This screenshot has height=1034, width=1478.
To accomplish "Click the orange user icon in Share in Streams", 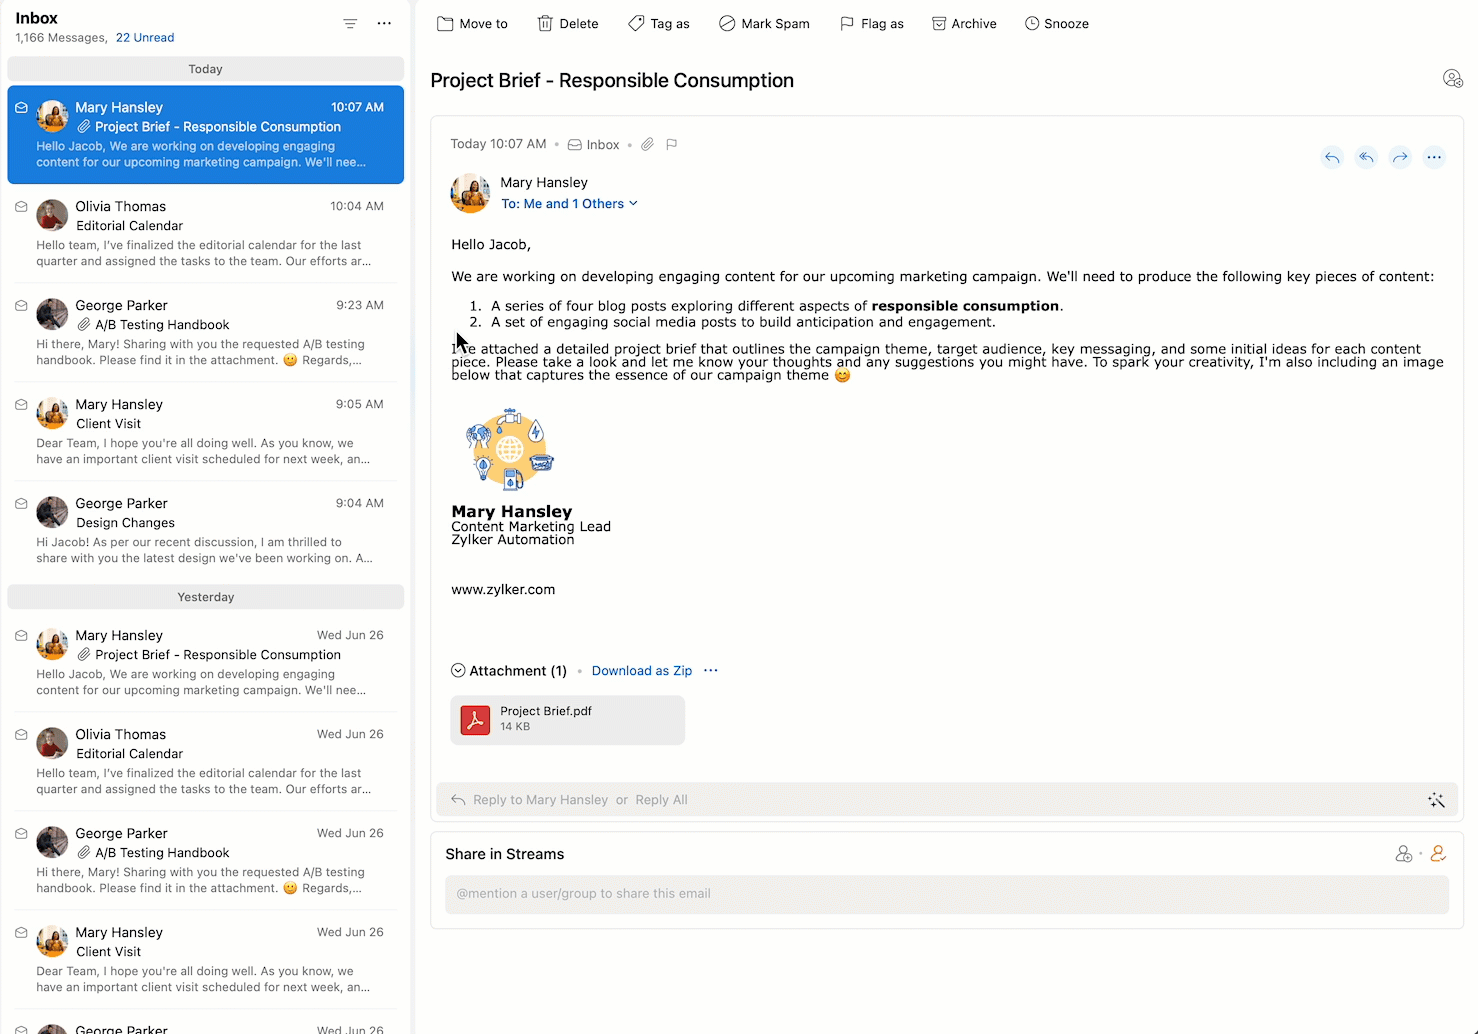I will click(1438, 854).
